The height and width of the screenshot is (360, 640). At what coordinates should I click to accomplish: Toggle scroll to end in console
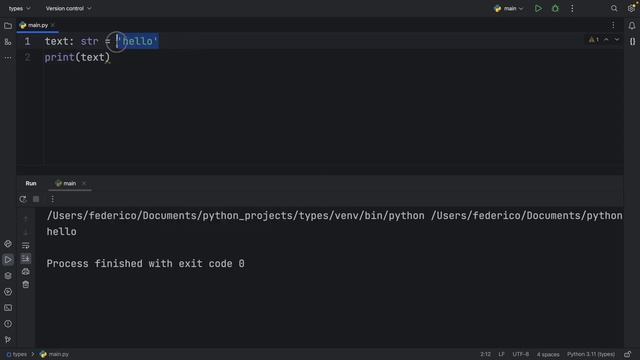26,258
